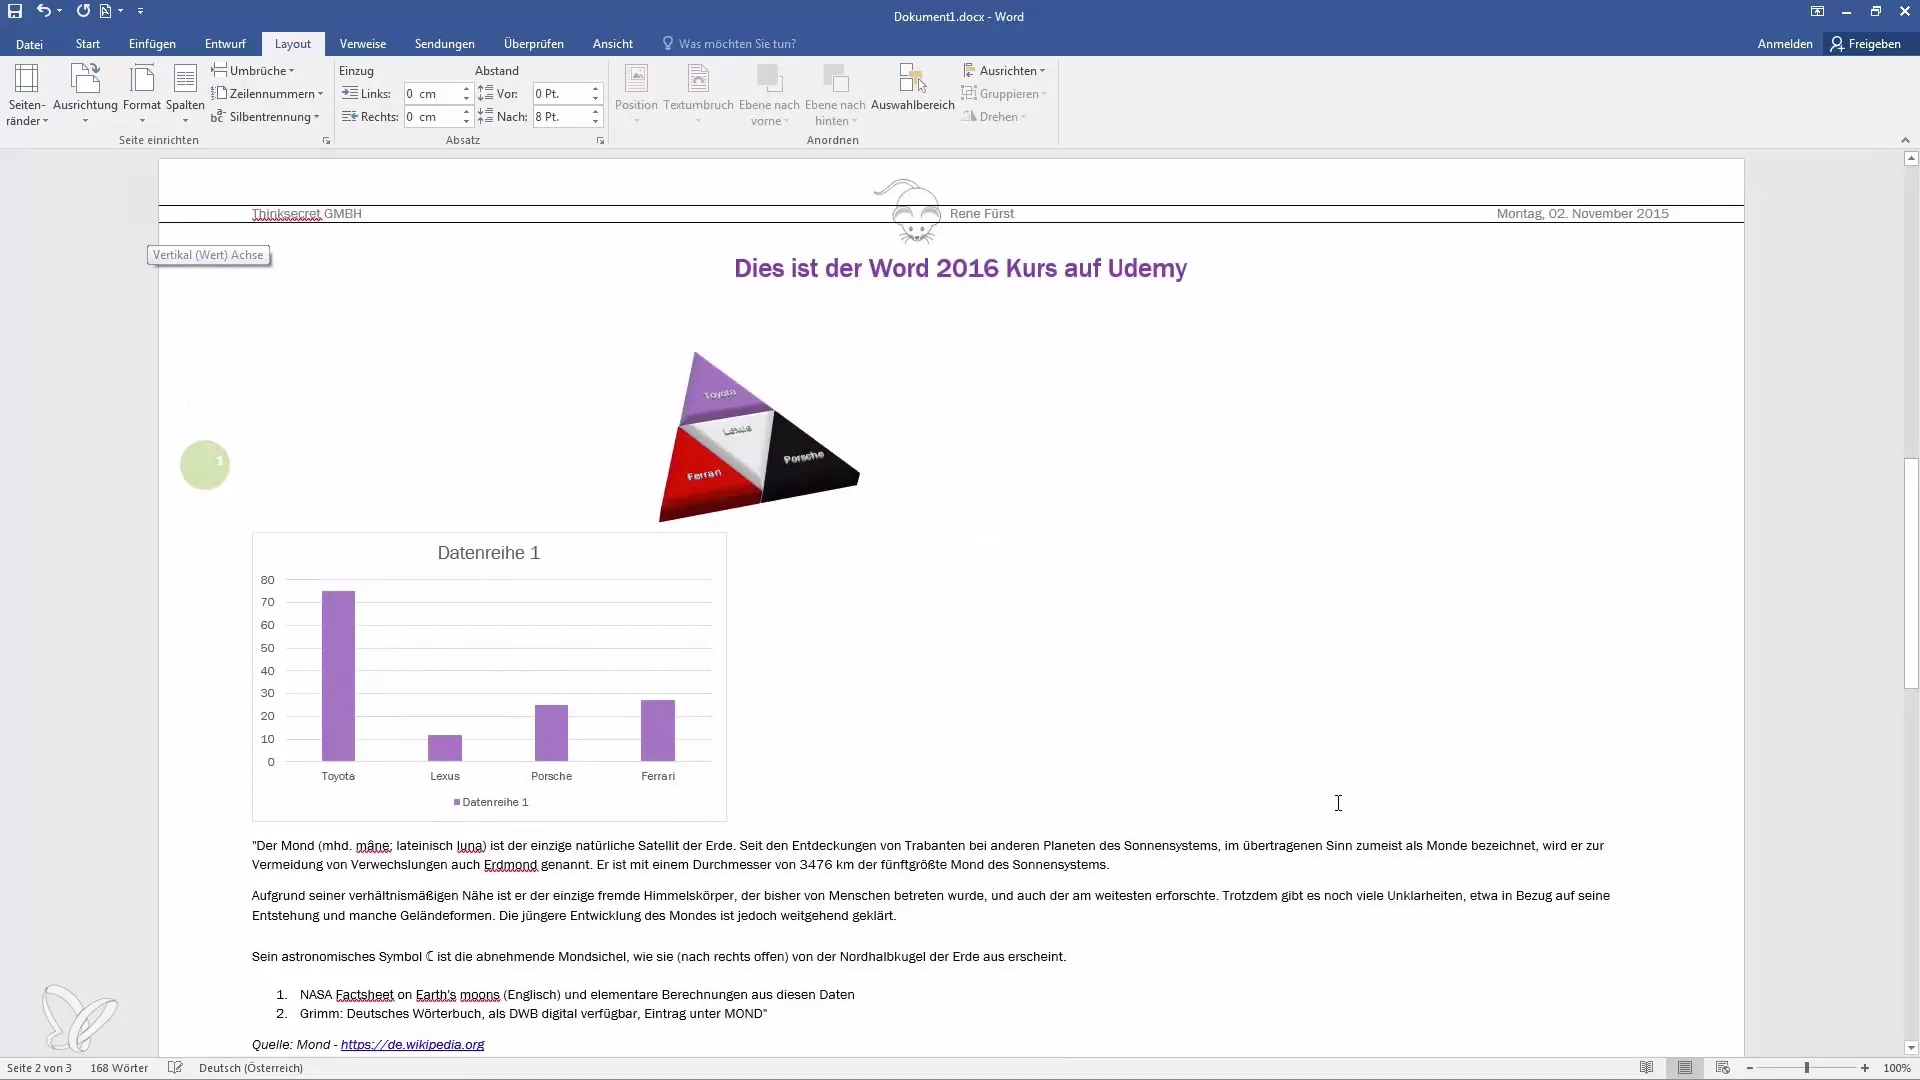1920x1080 pixels.
Task: Click the Rechts indent input field
Action: (x=431, y=117)
